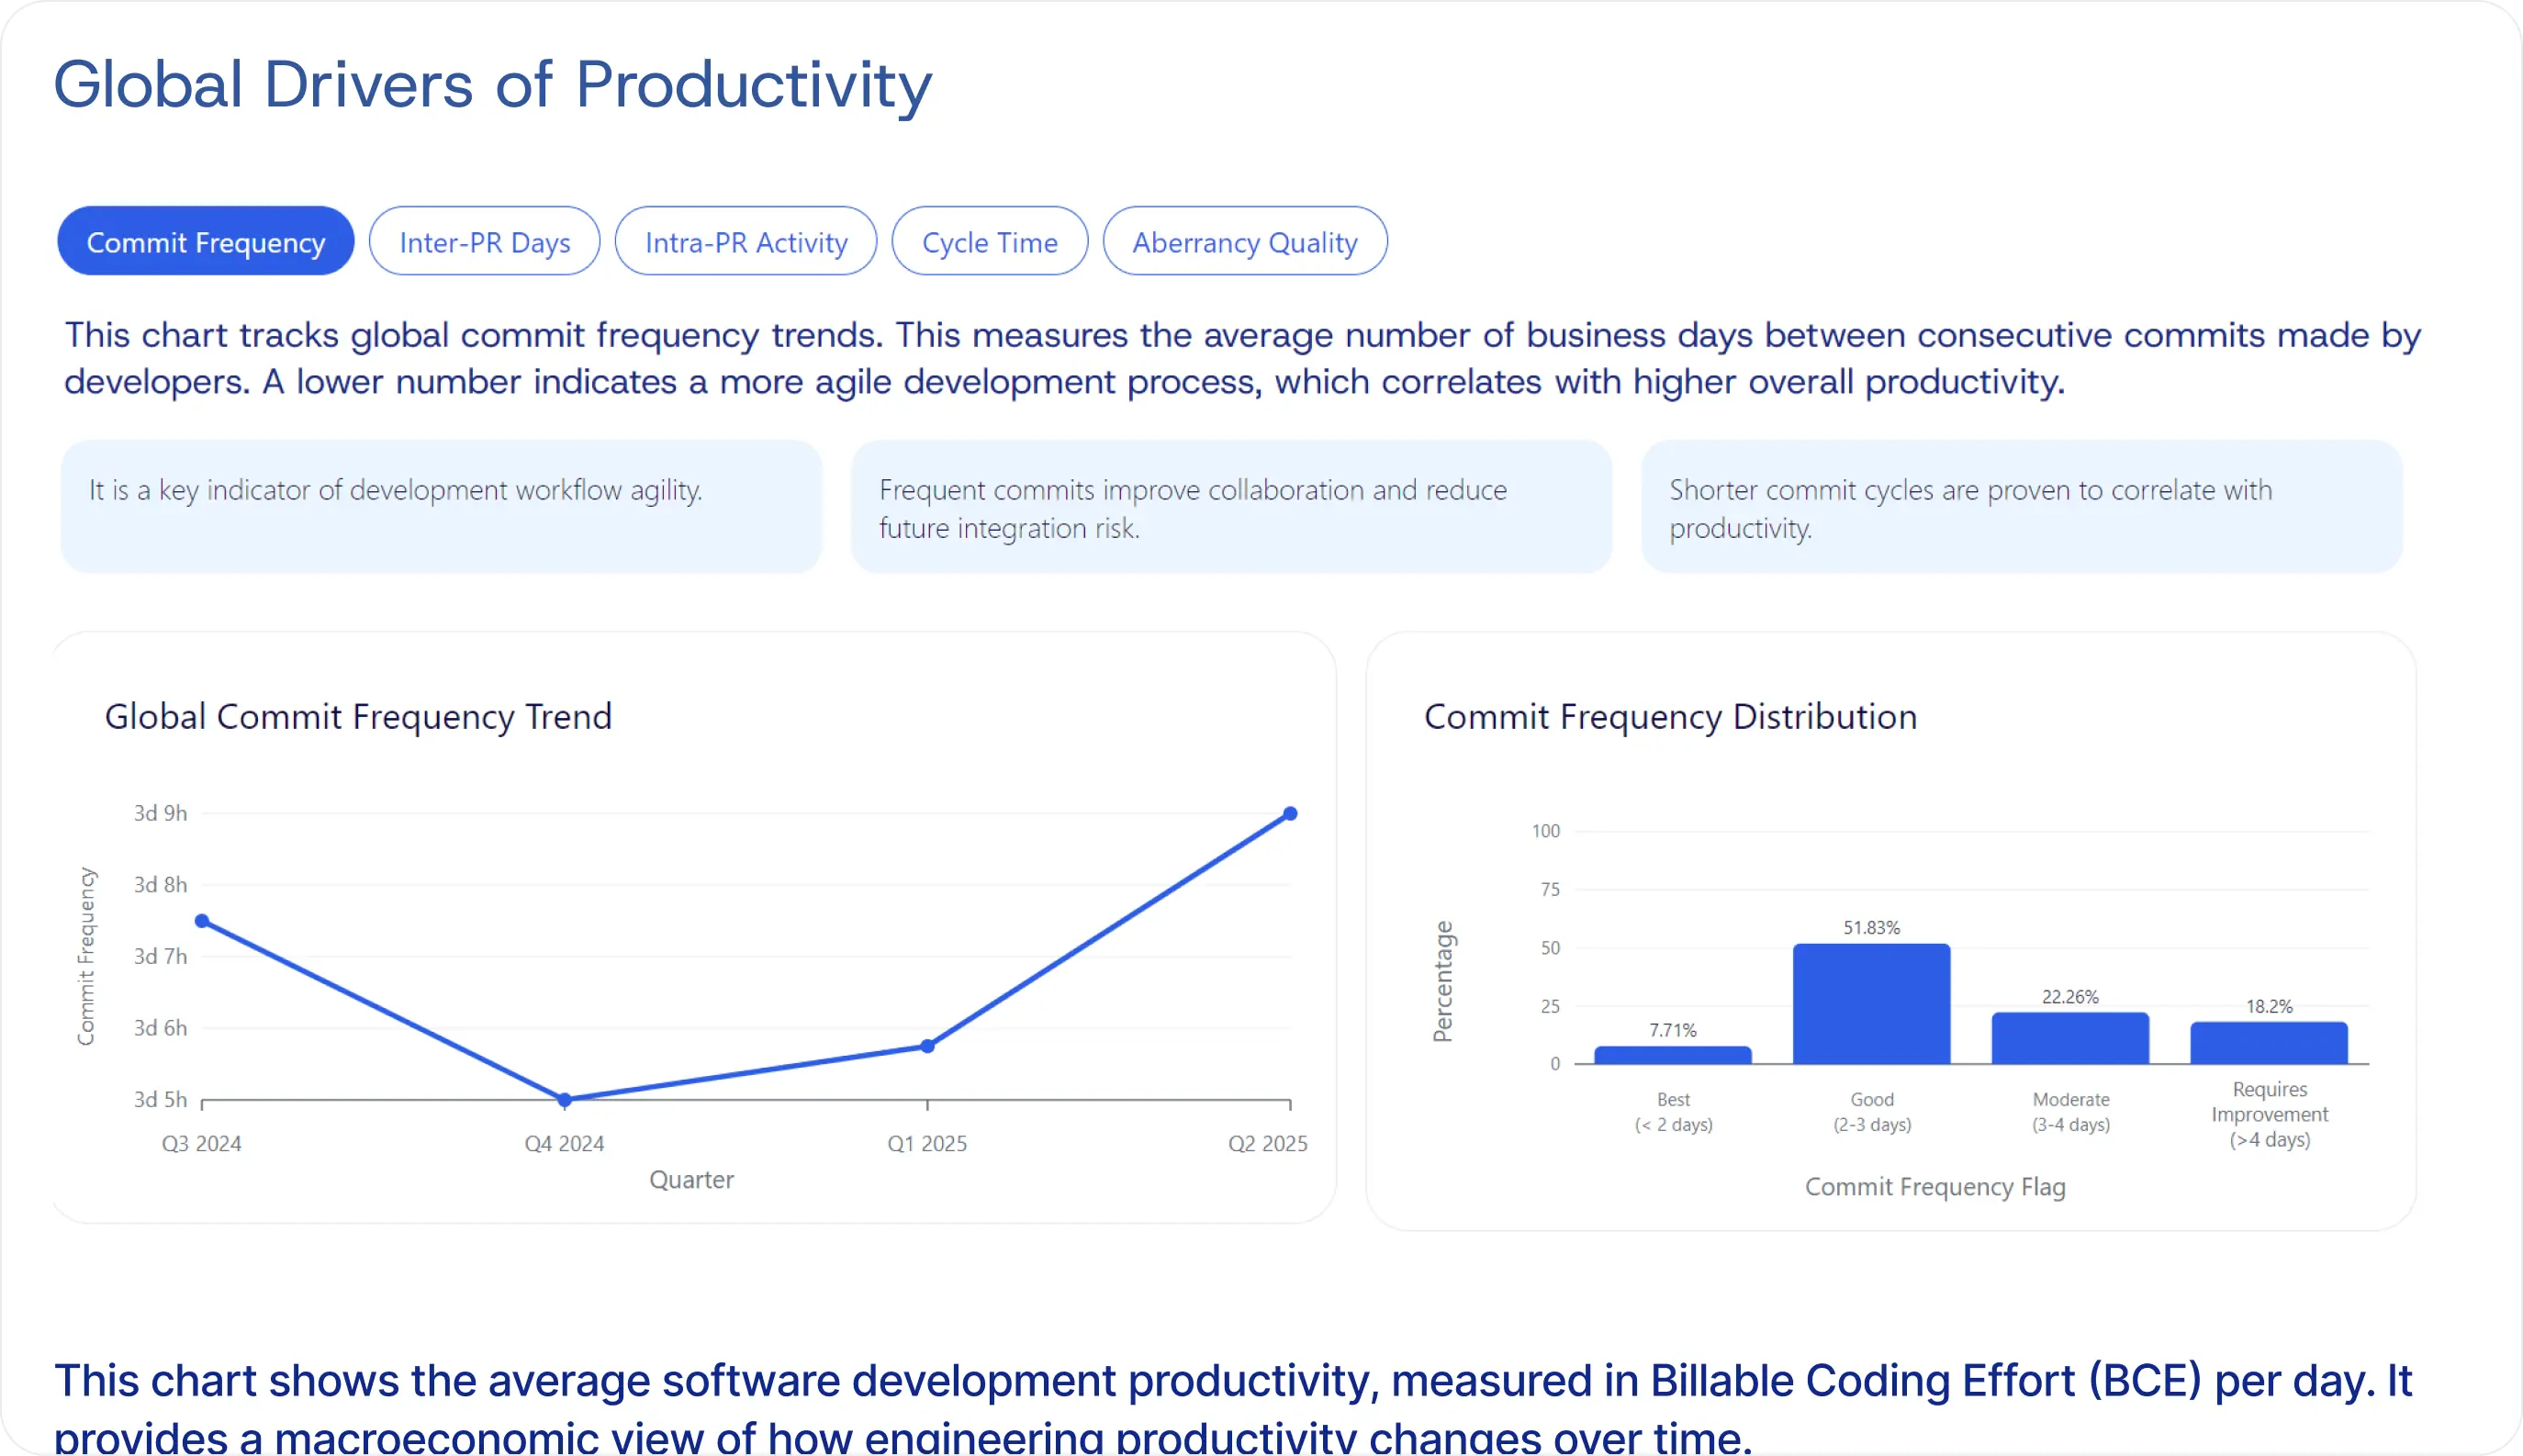The height and width of the screenshot is (1456, 2523).
Task: Click the Global Drivers of Productivity heading
Action: [492, 85]
